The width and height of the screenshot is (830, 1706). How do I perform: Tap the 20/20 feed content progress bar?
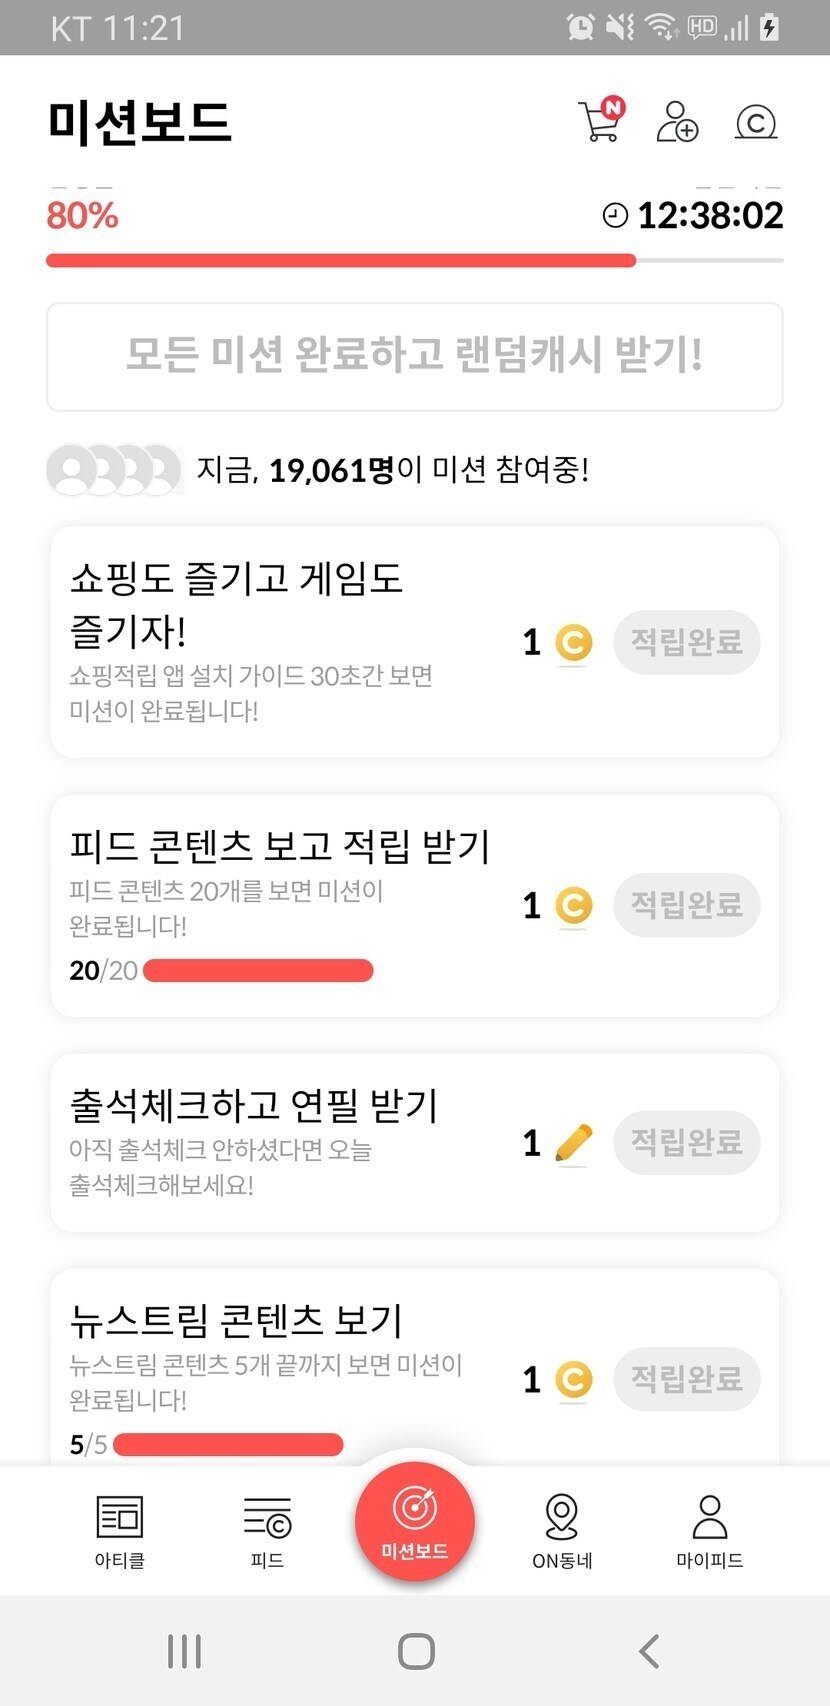tap(258, 970)
